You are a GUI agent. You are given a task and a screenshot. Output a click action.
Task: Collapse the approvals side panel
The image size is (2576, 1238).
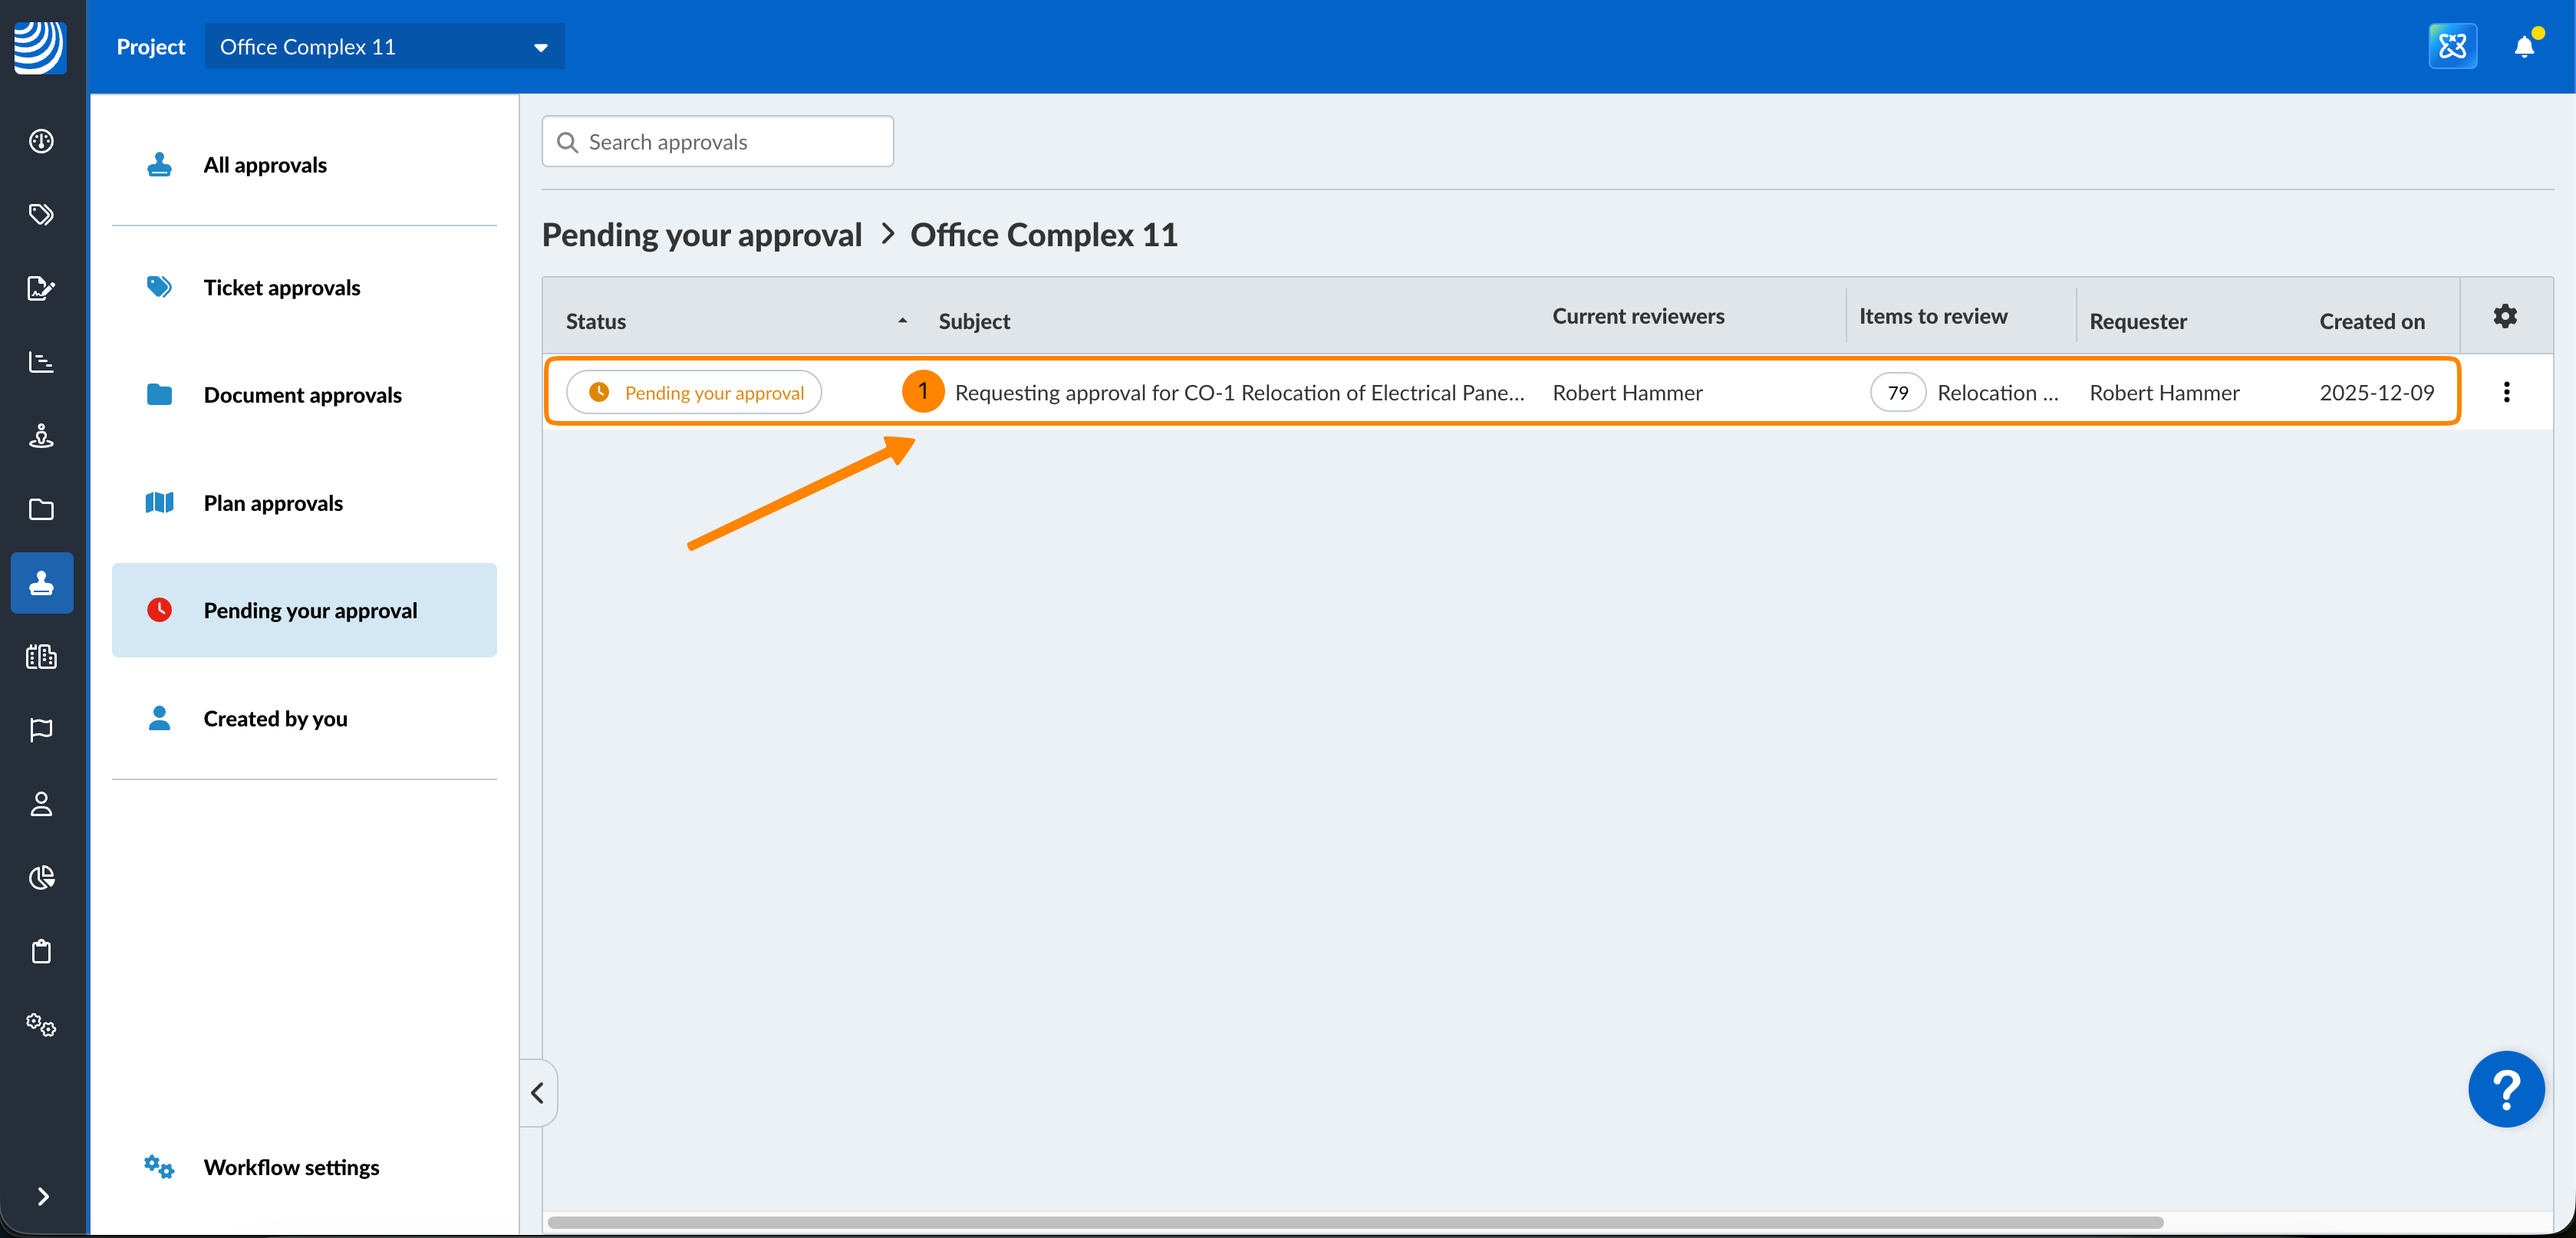tap(538, 1093)
